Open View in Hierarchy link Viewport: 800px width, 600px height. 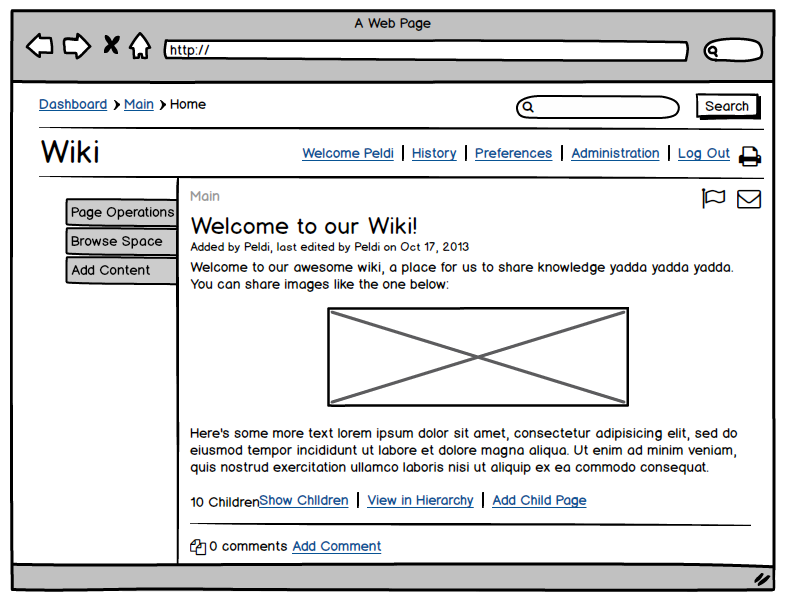pyautogui.click(x=420, y=500)
